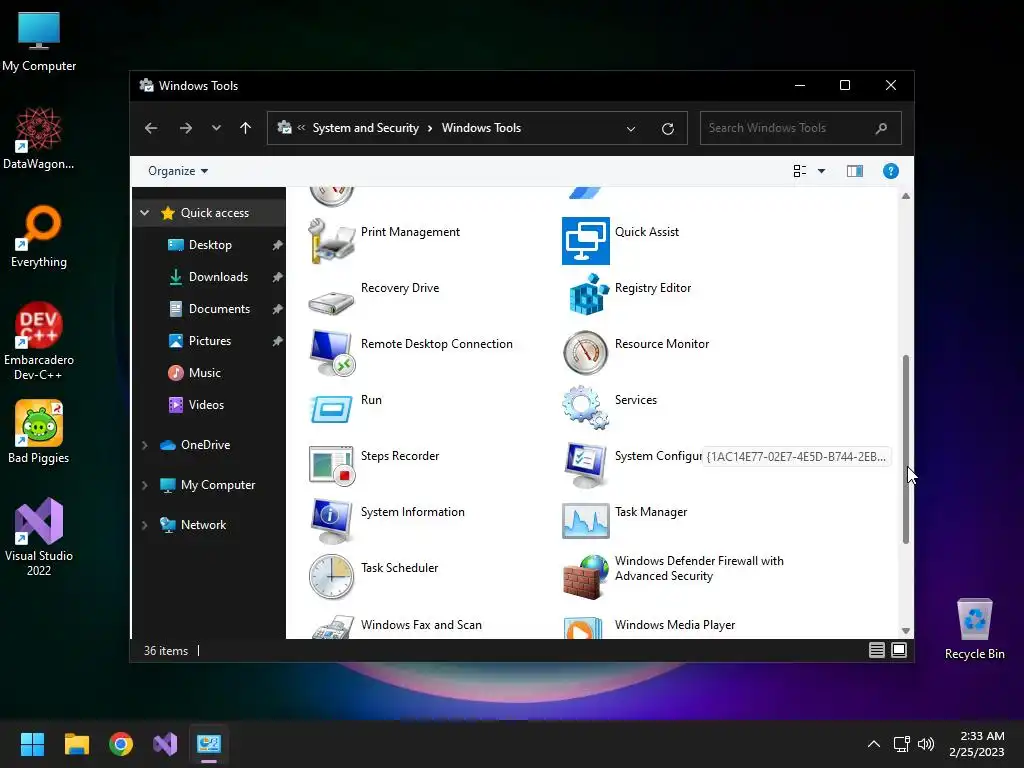Viewport: 1024px width, 768px height.
Task: Click the scroll up arrow
Action: [906, 195]
